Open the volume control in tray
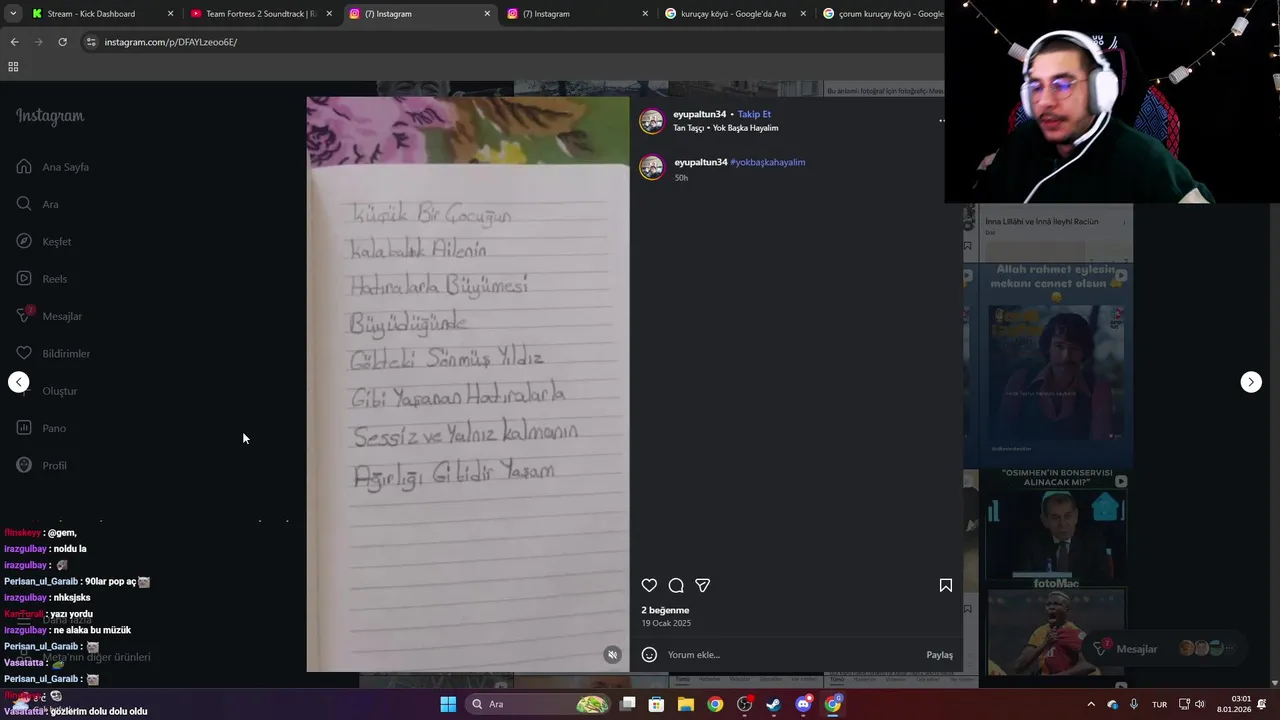1280x720 pixels. (1200, 704)
